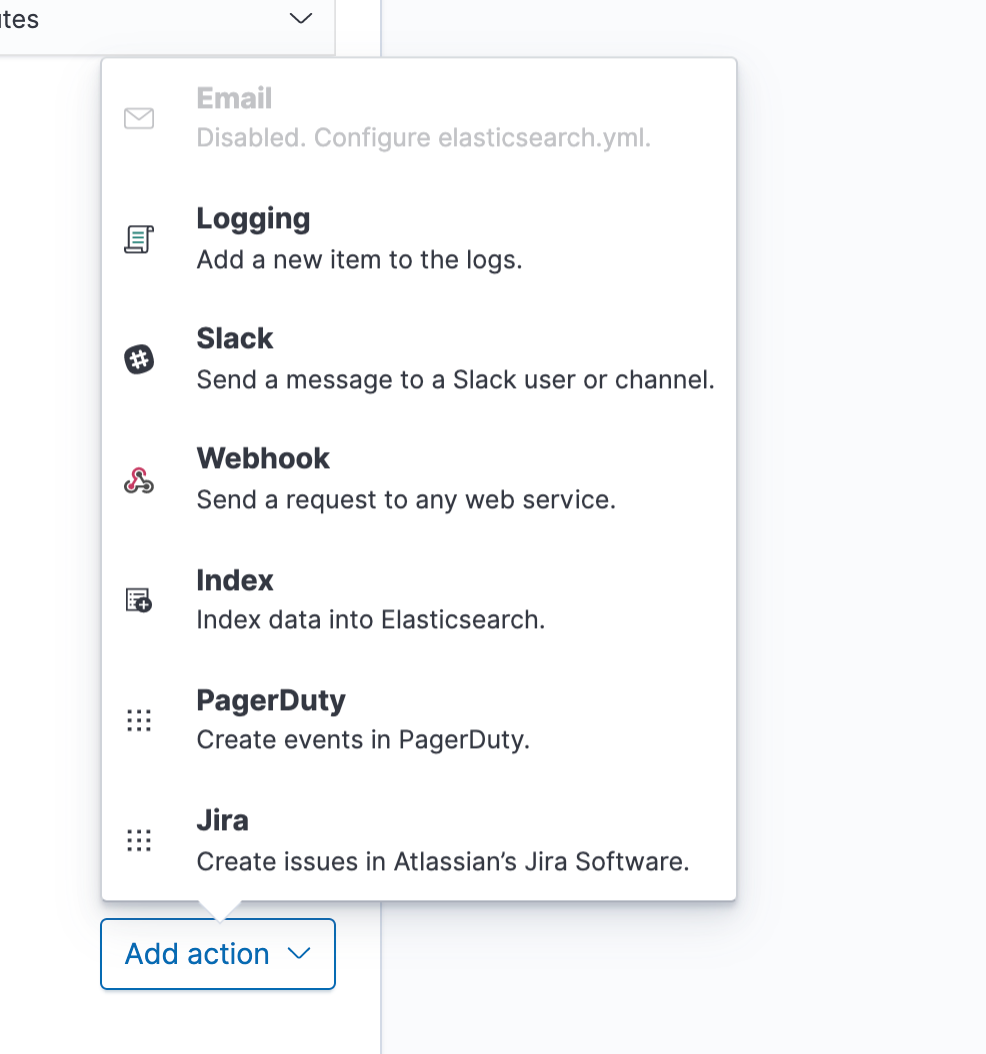Select the Index action

[x=419, y=600]
